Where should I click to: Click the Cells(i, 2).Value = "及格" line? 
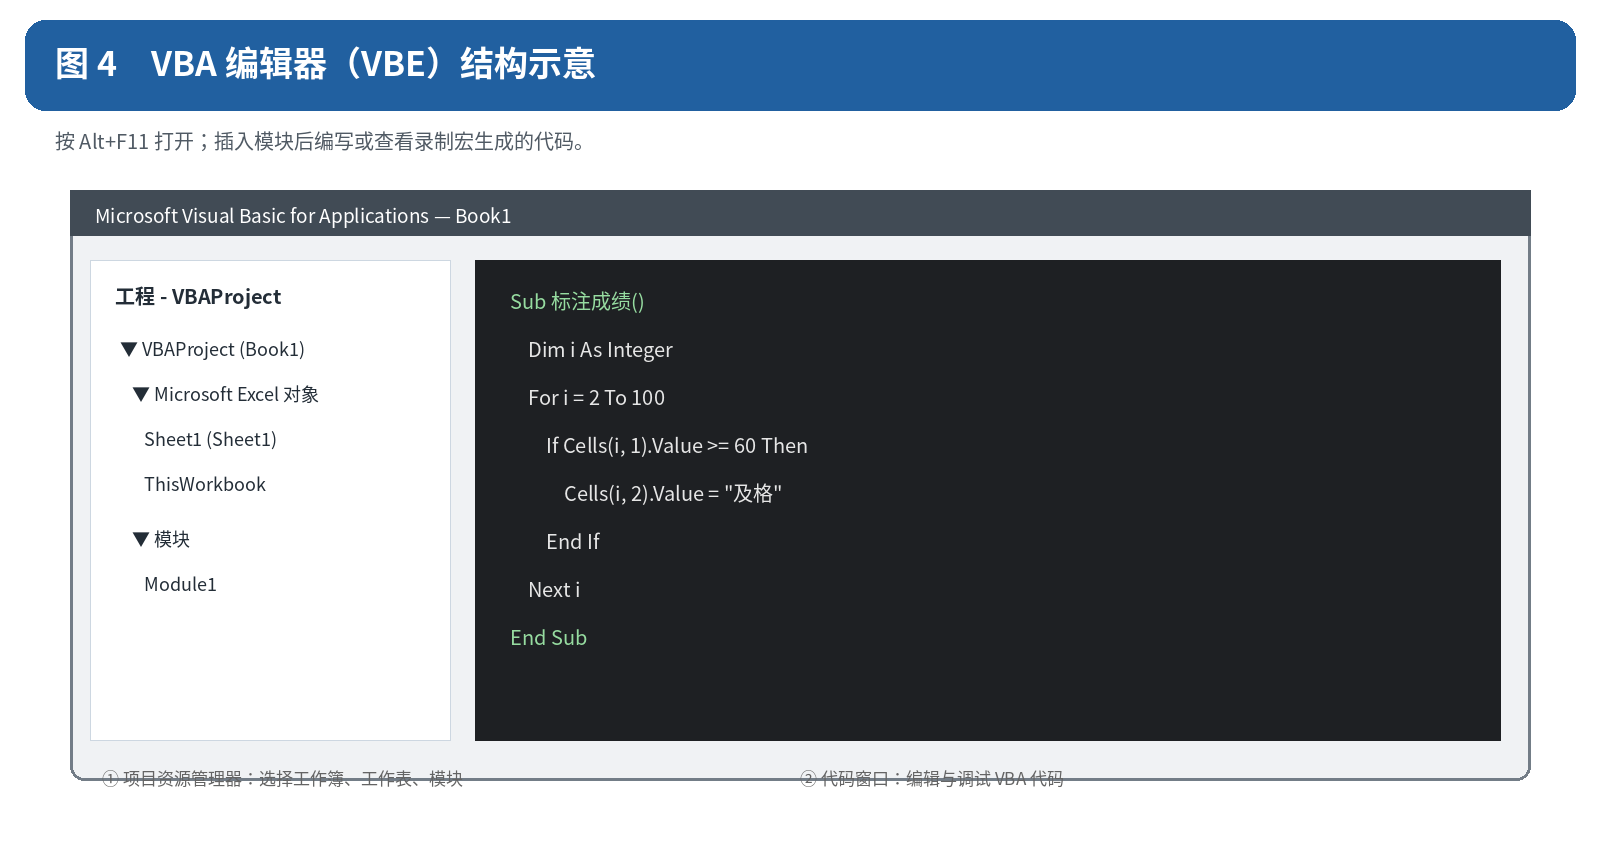(x=673, y=493)
